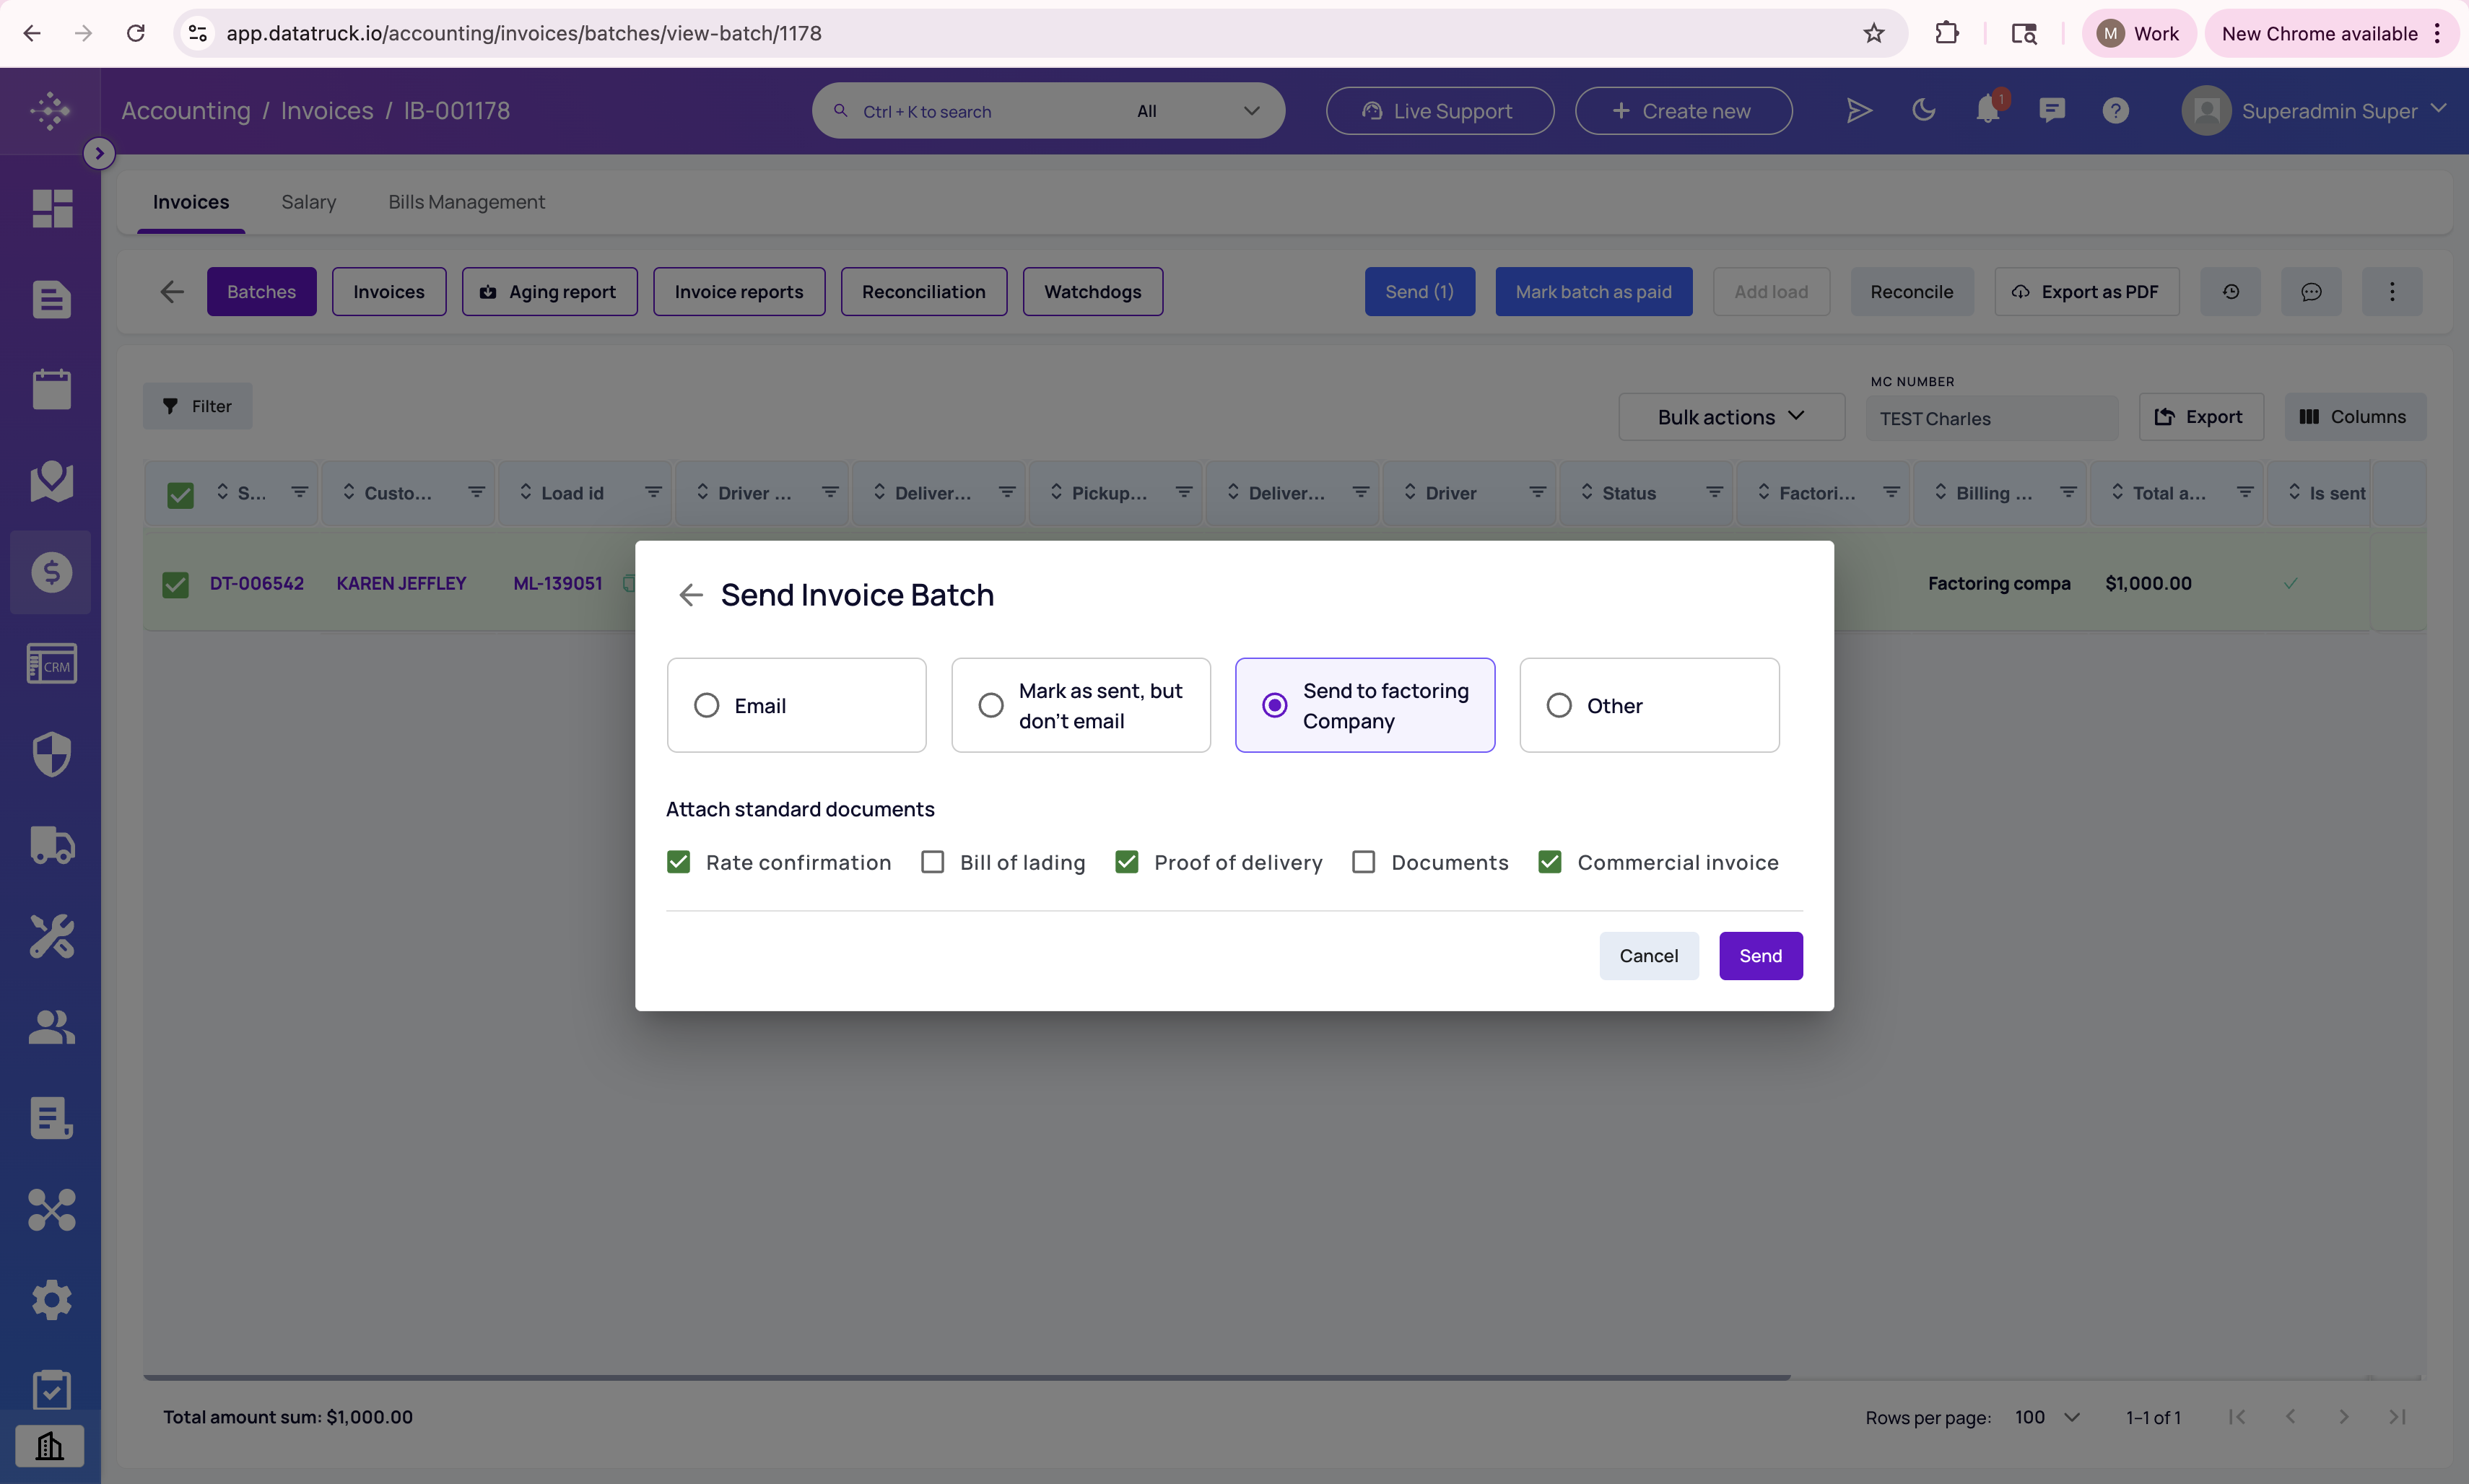Click Mark batch as paid button

[1594, 291]
